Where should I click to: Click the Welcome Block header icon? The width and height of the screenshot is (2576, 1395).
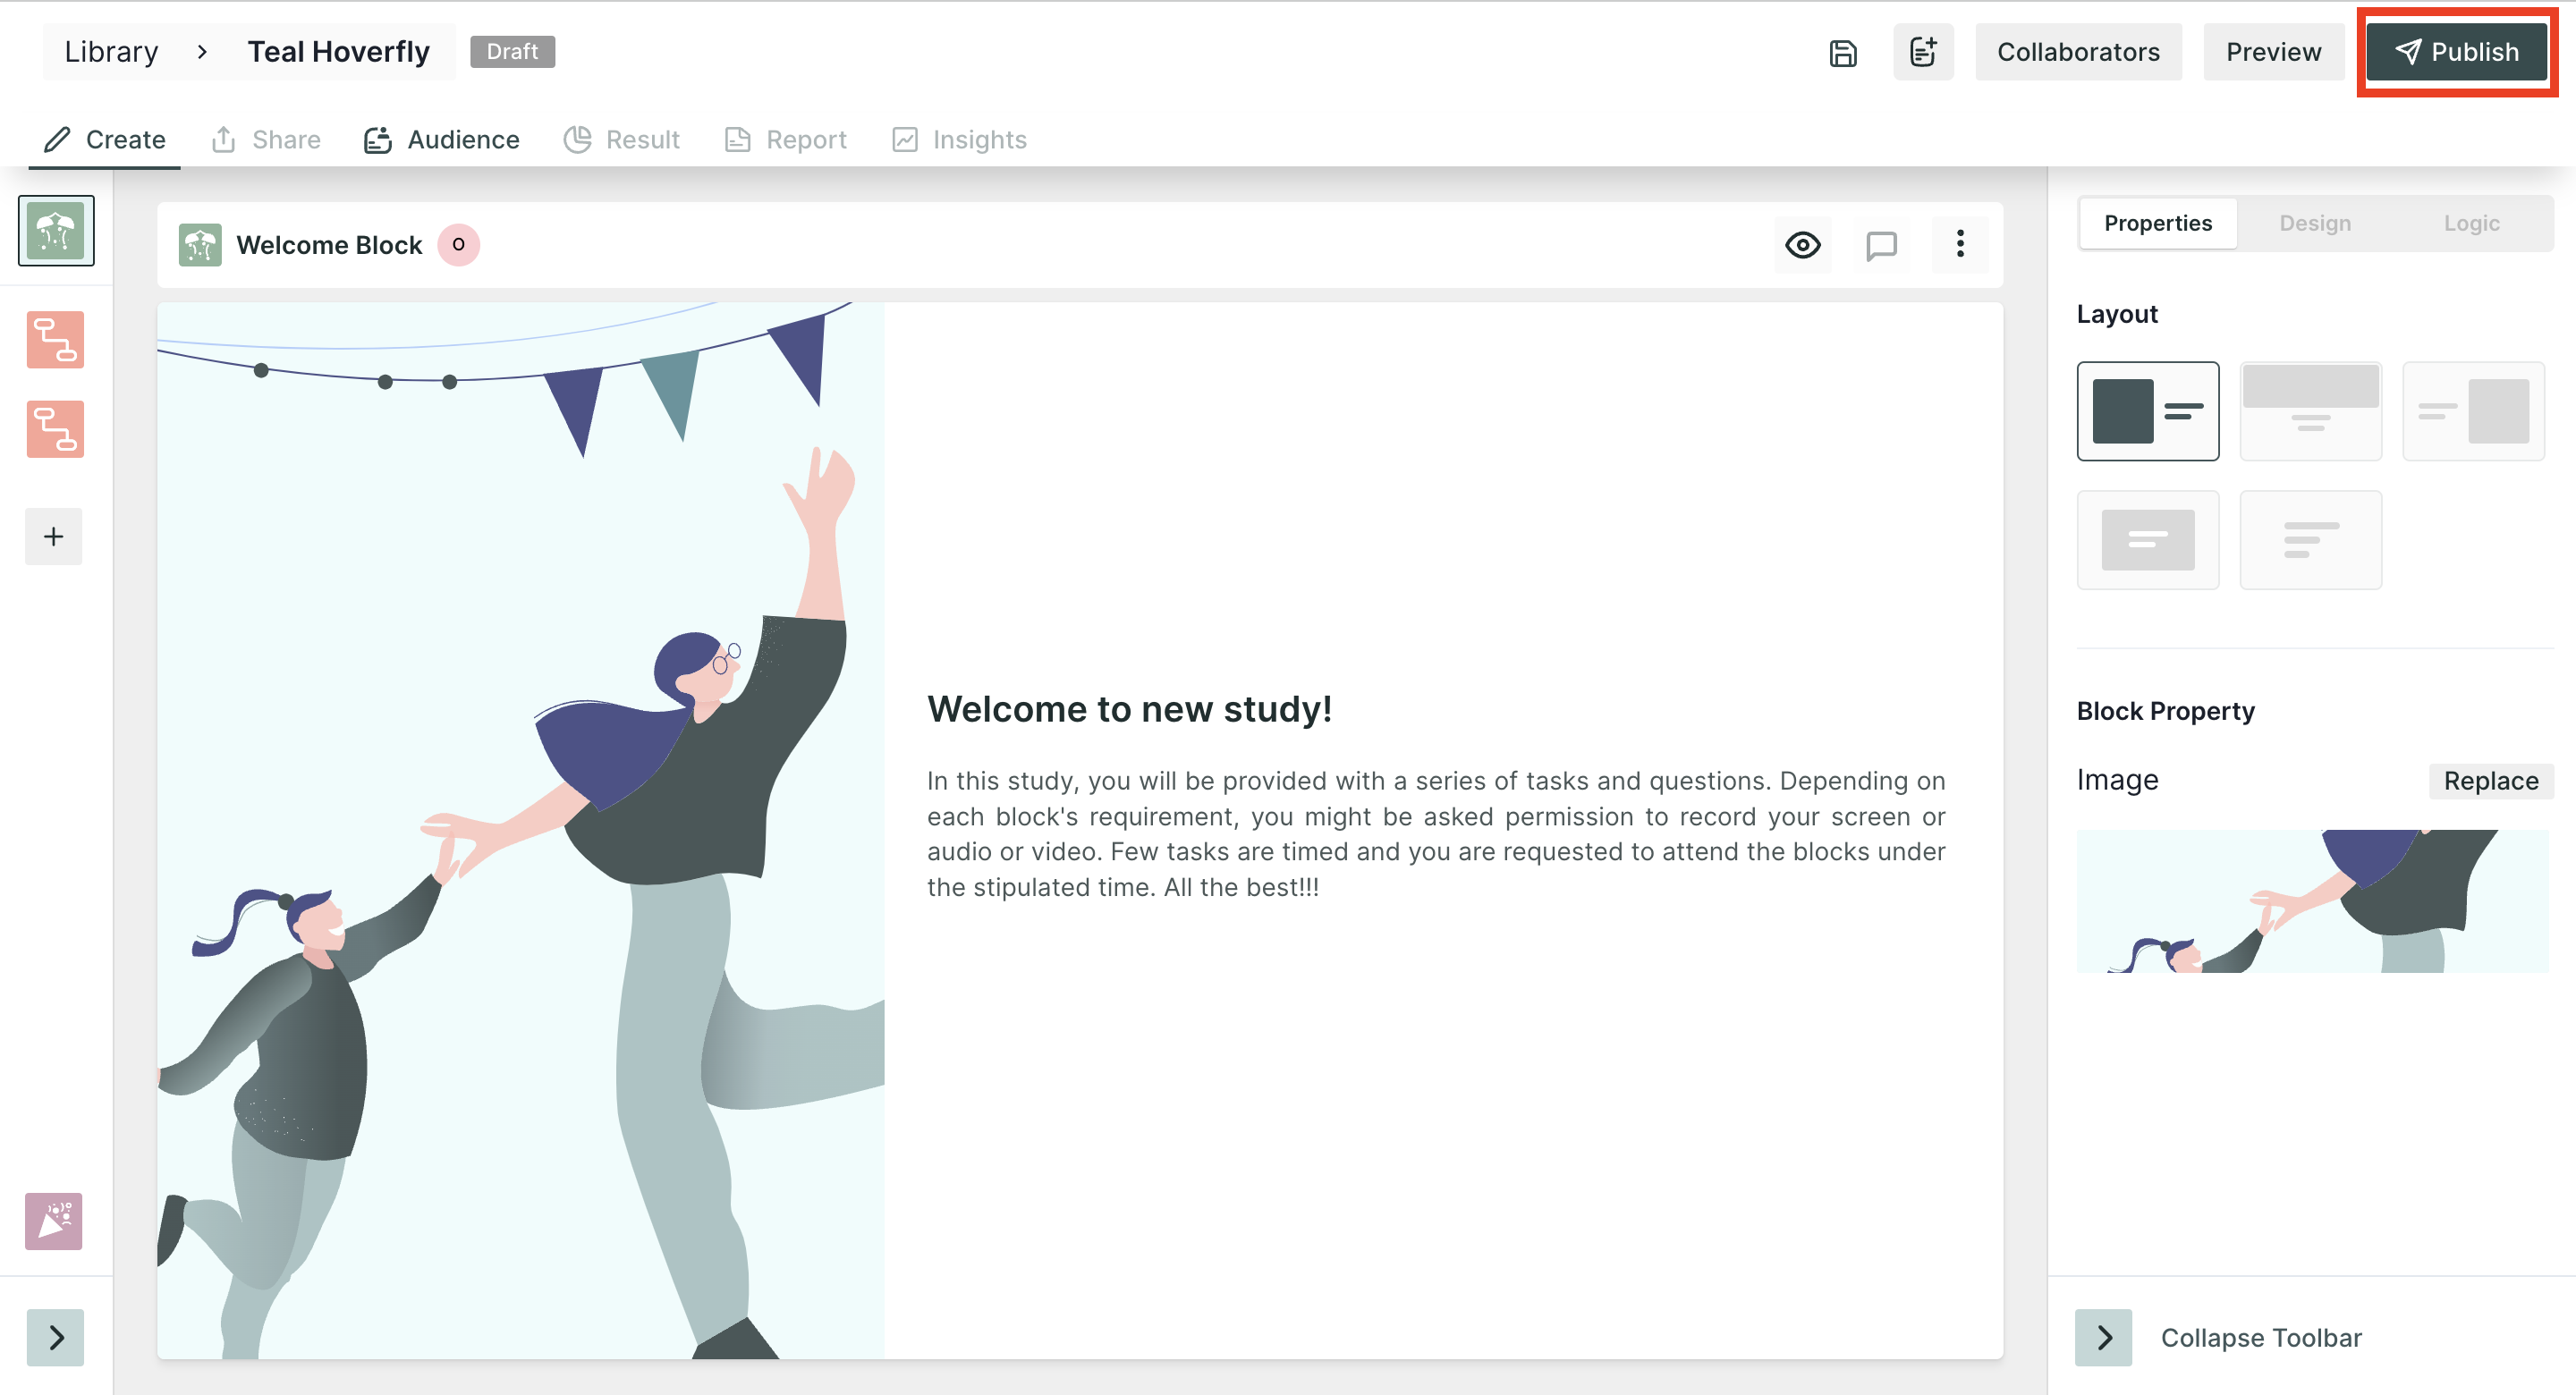(x=200, y=245)
